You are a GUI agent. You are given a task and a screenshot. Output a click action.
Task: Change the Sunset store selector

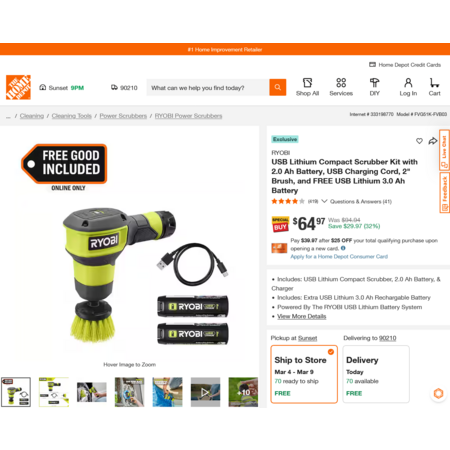pos(62,88)
